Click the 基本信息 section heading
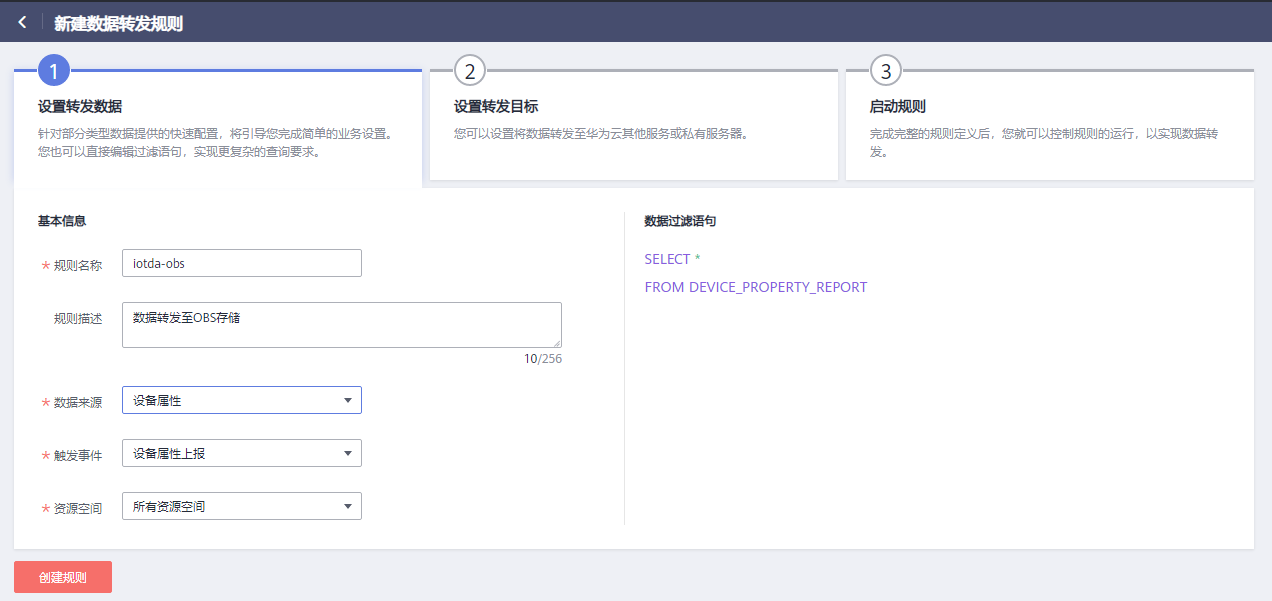 pos(62,221)
